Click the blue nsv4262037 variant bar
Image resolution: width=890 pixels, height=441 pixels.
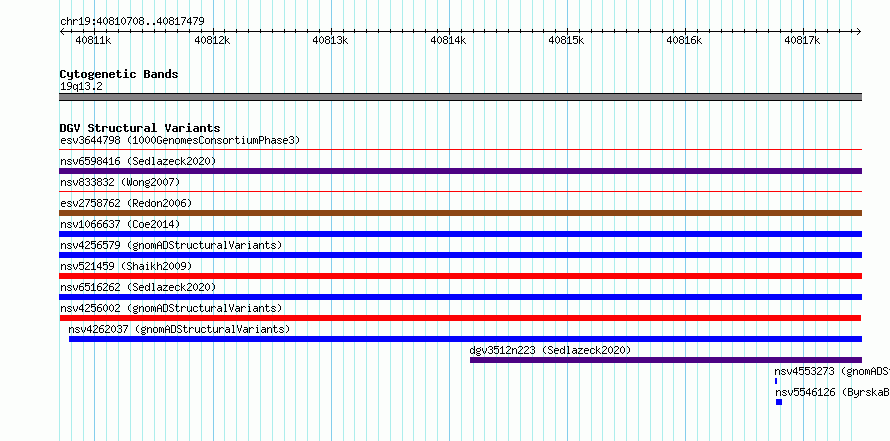click(x=465, y=339)
